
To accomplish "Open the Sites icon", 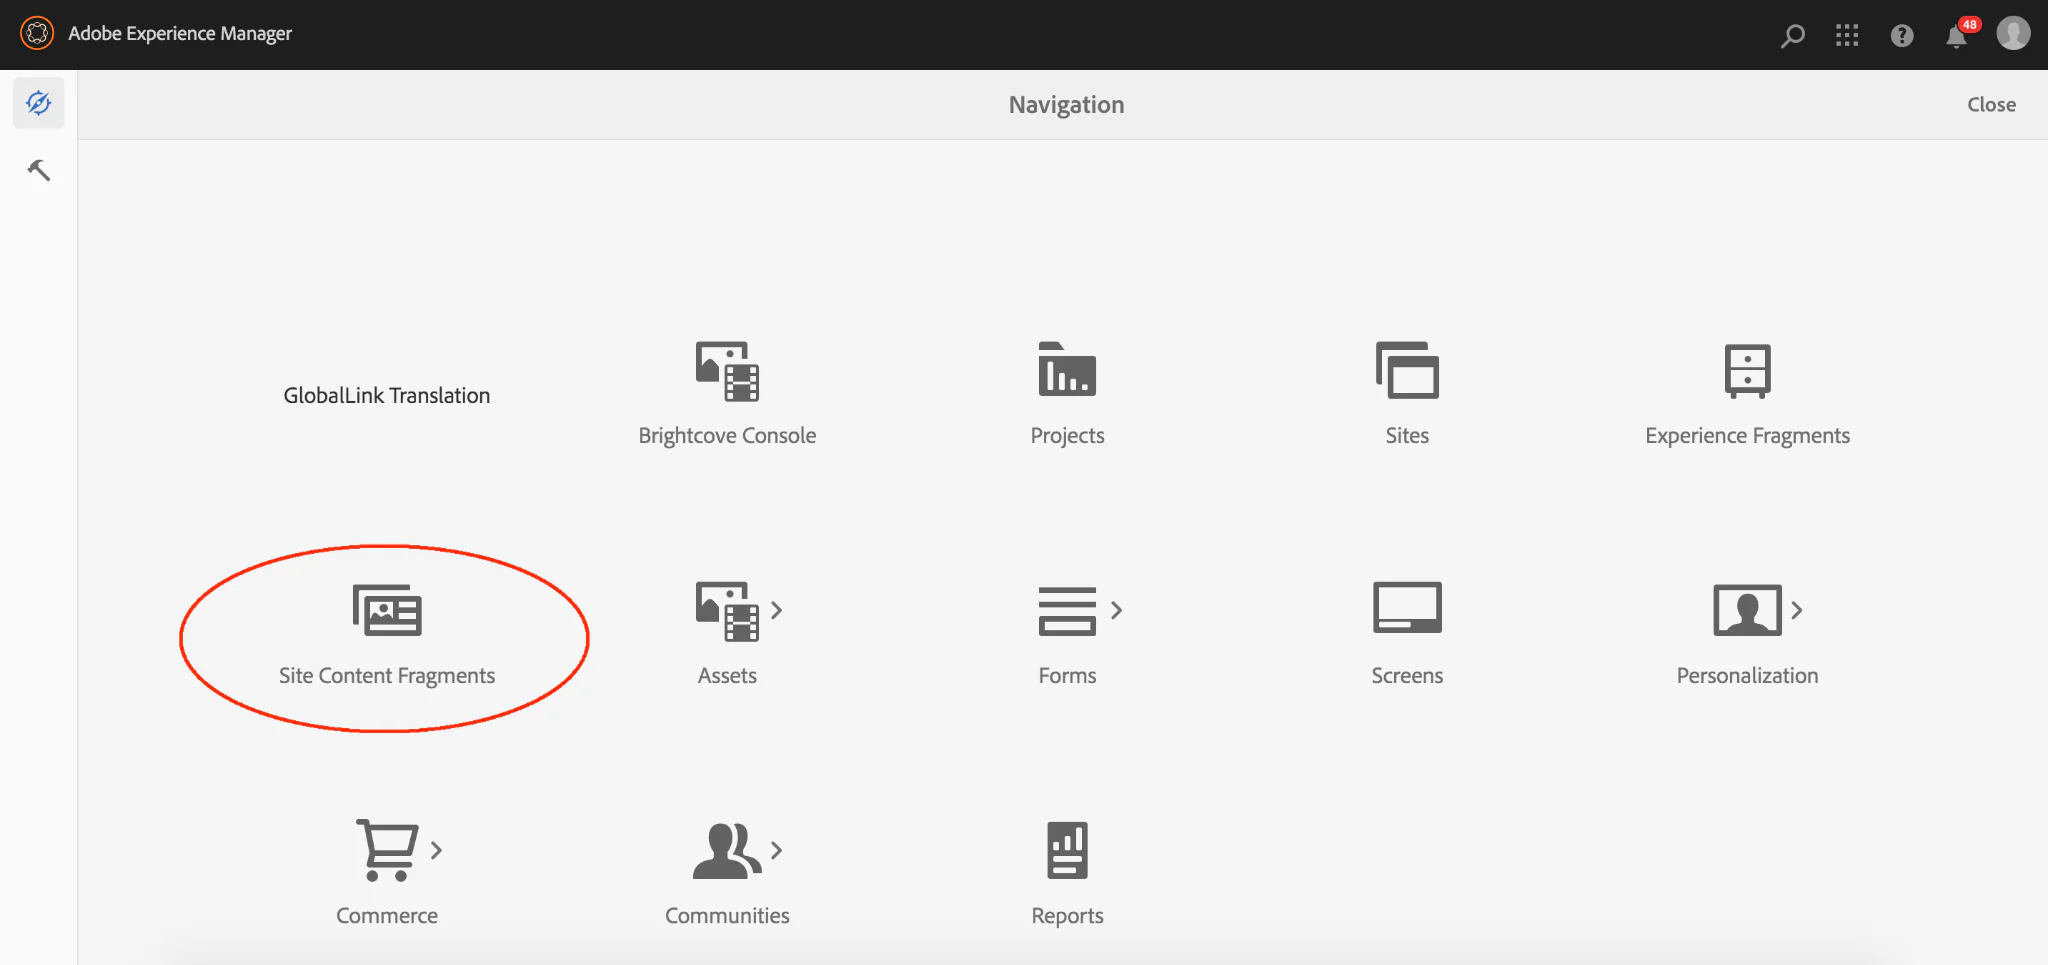I will (x=1407, y=370).
